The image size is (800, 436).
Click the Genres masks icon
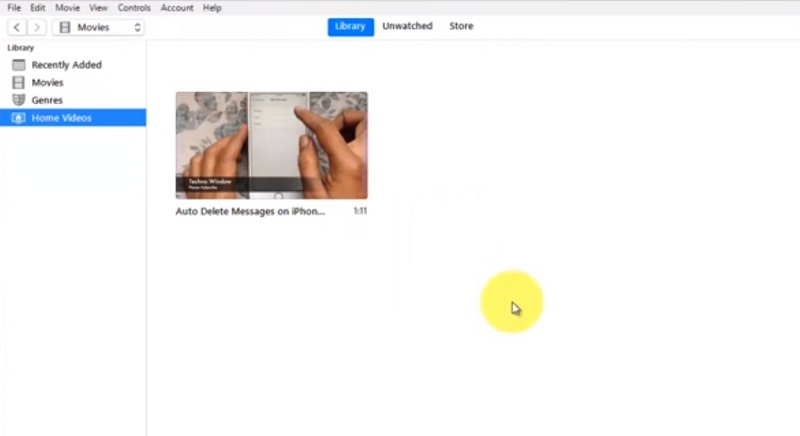coord(19,100)
